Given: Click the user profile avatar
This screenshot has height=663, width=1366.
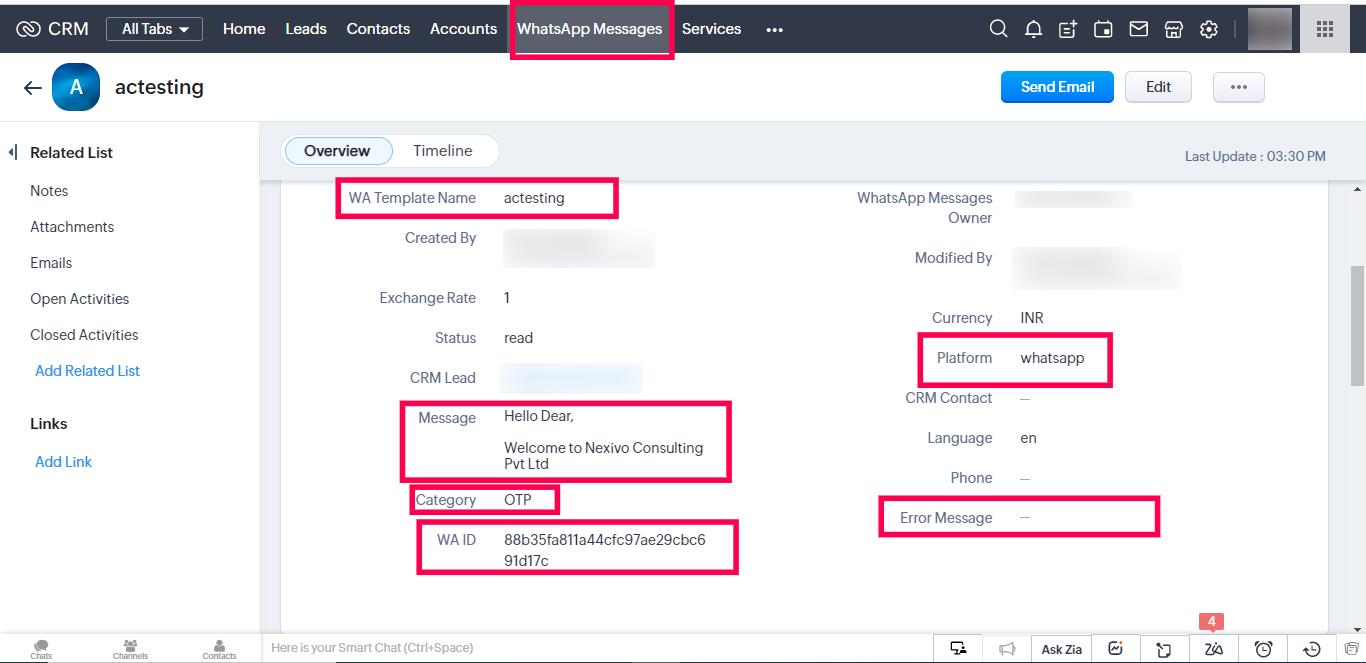Looking at the screenshot, I should tap(1270, 29).
